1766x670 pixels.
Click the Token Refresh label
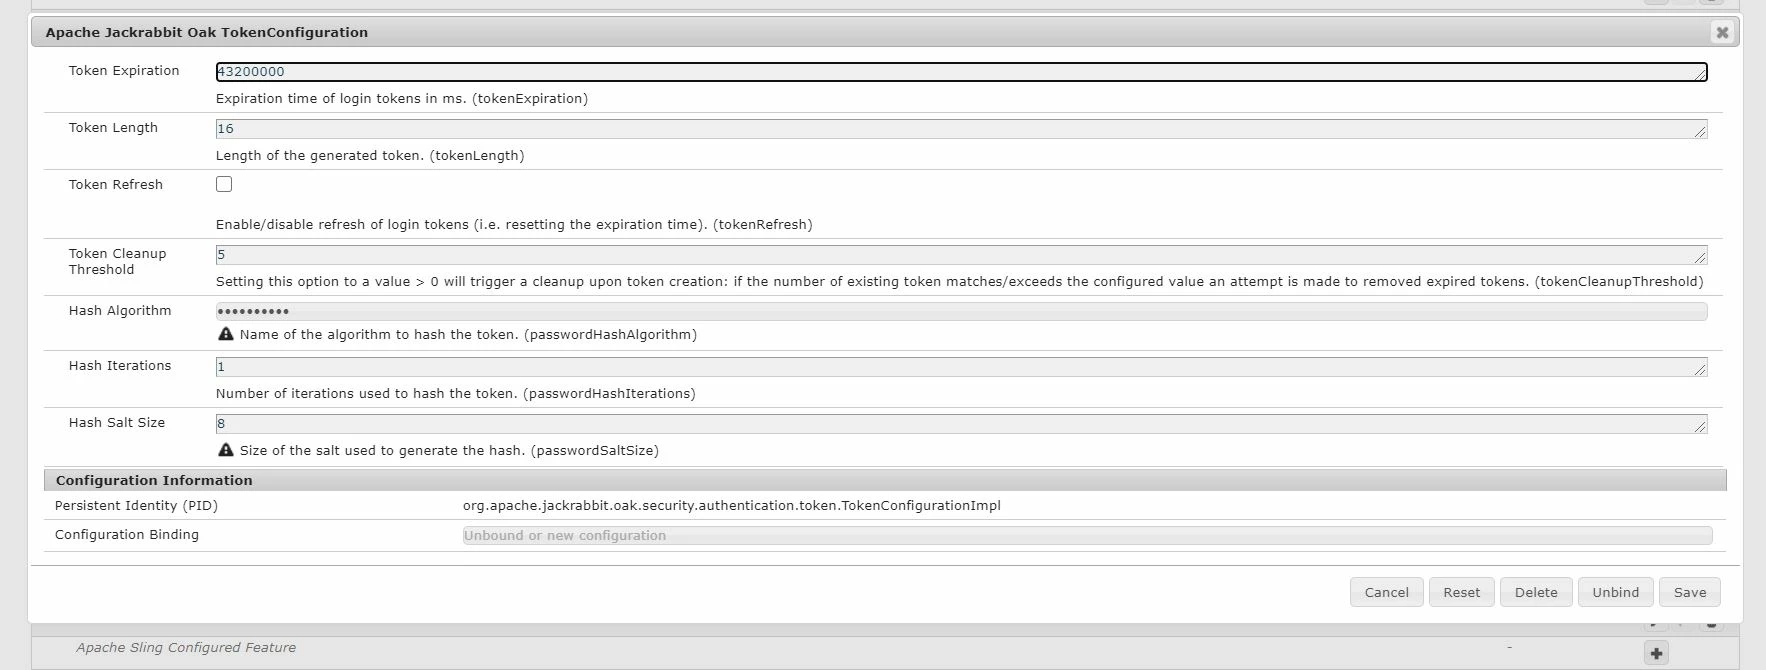pyautogui.click(x=115, y=185)
